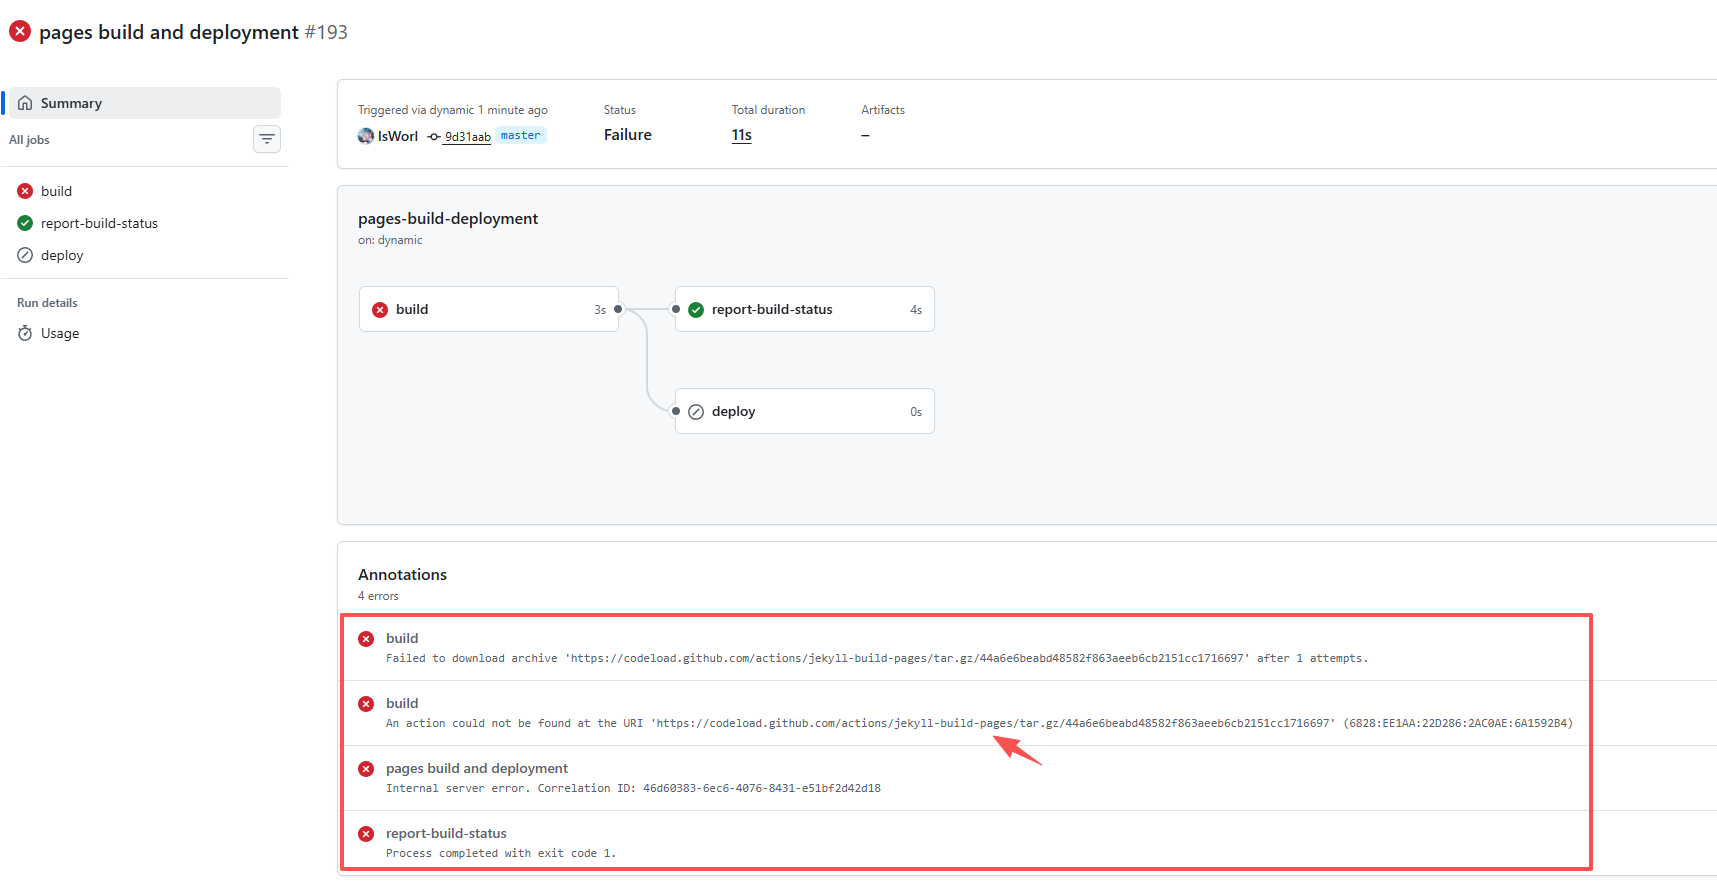Screen dimensions: 1717x883
Task: Click the red failure icon in build graph node
Action: (x=380, y=310)
